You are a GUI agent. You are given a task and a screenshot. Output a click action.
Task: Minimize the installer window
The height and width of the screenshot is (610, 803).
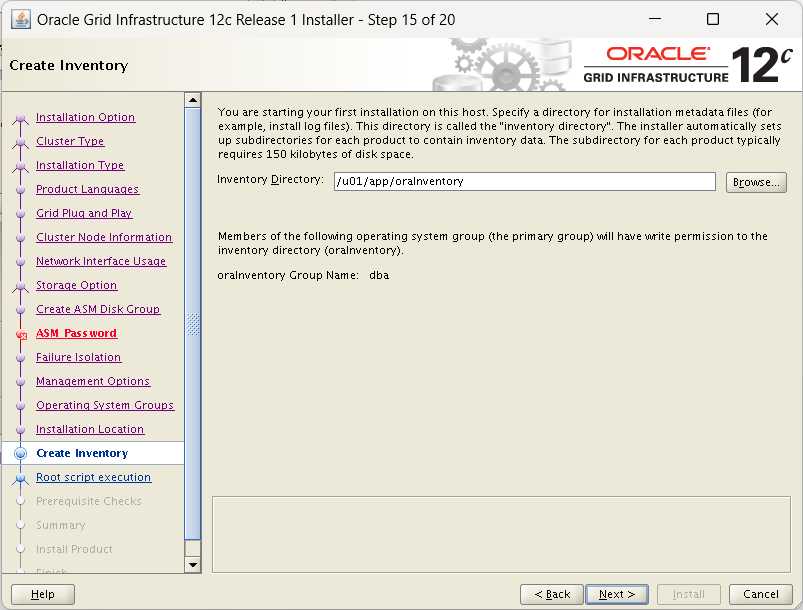(x=655, y=19)
